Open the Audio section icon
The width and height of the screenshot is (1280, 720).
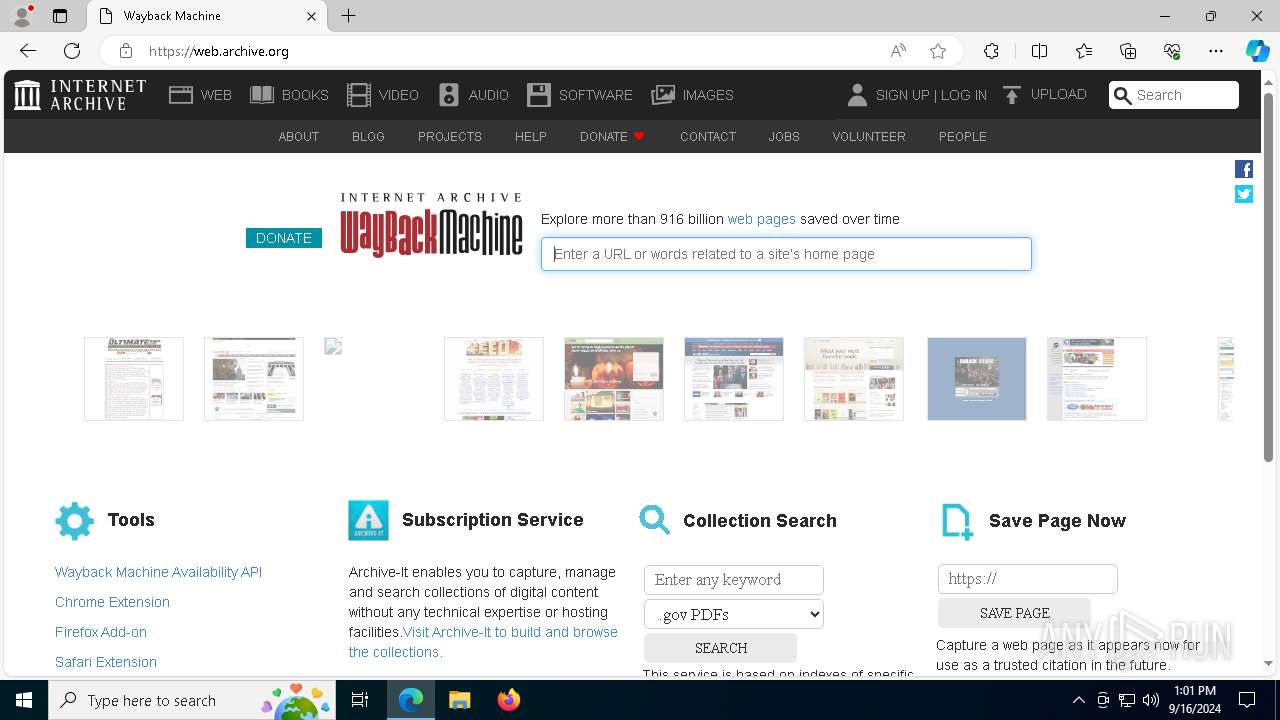click(x=449, y=95)
